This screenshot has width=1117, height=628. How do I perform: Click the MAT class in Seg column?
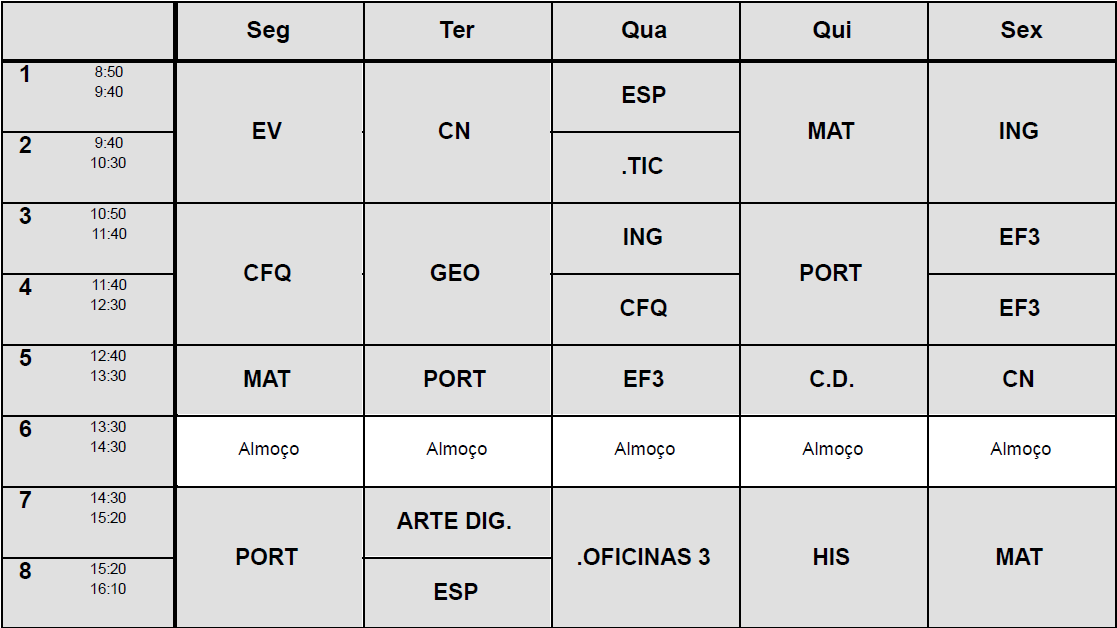point(267,379)
